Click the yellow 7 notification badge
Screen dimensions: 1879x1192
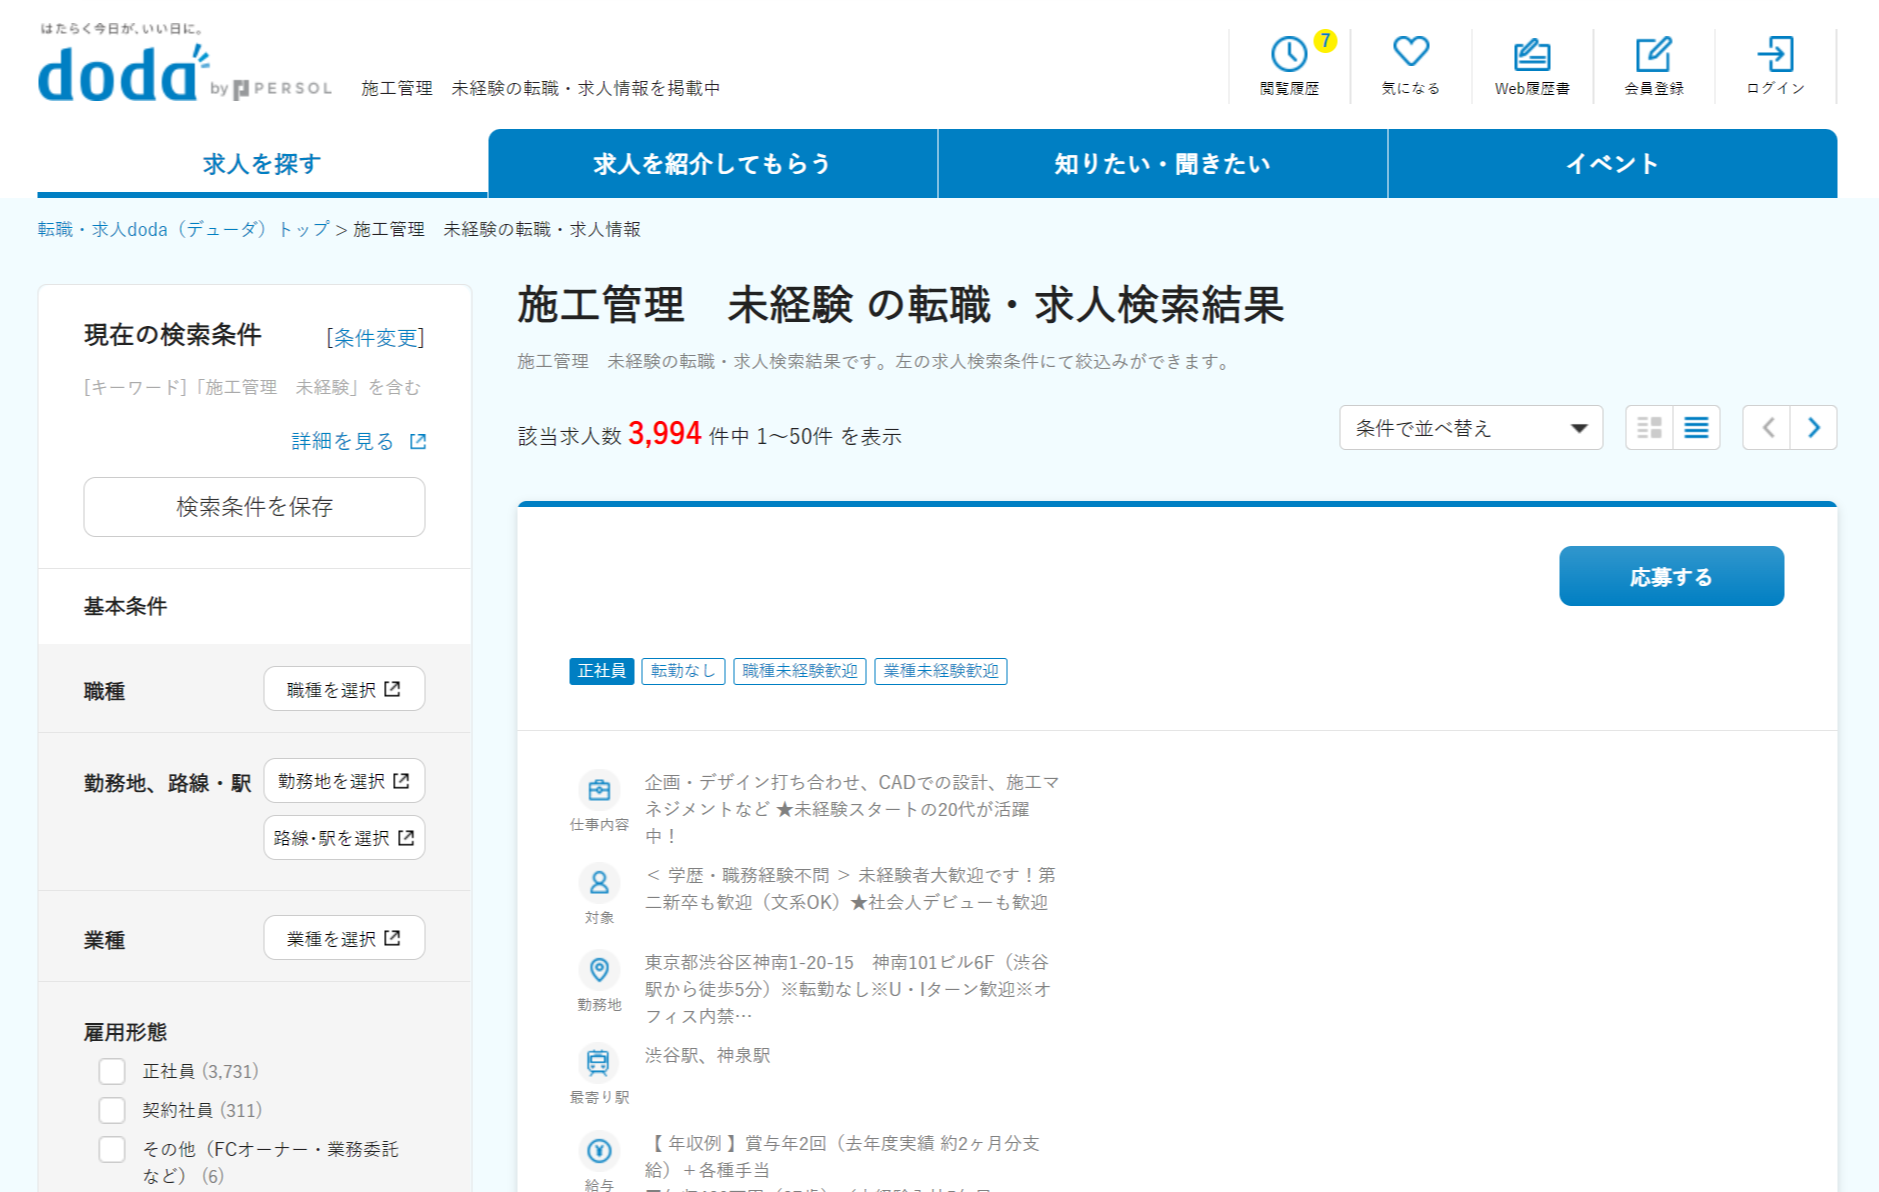click(1325, 41)
